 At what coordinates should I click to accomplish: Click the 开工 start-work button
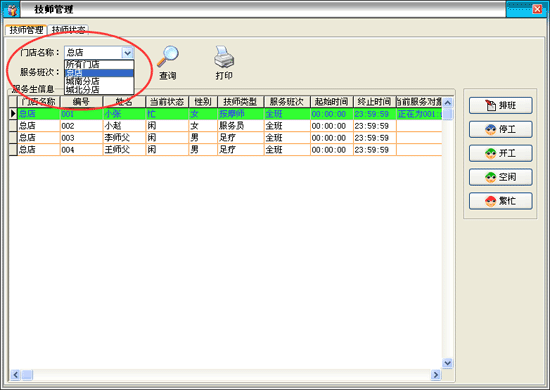coord(501,153)
